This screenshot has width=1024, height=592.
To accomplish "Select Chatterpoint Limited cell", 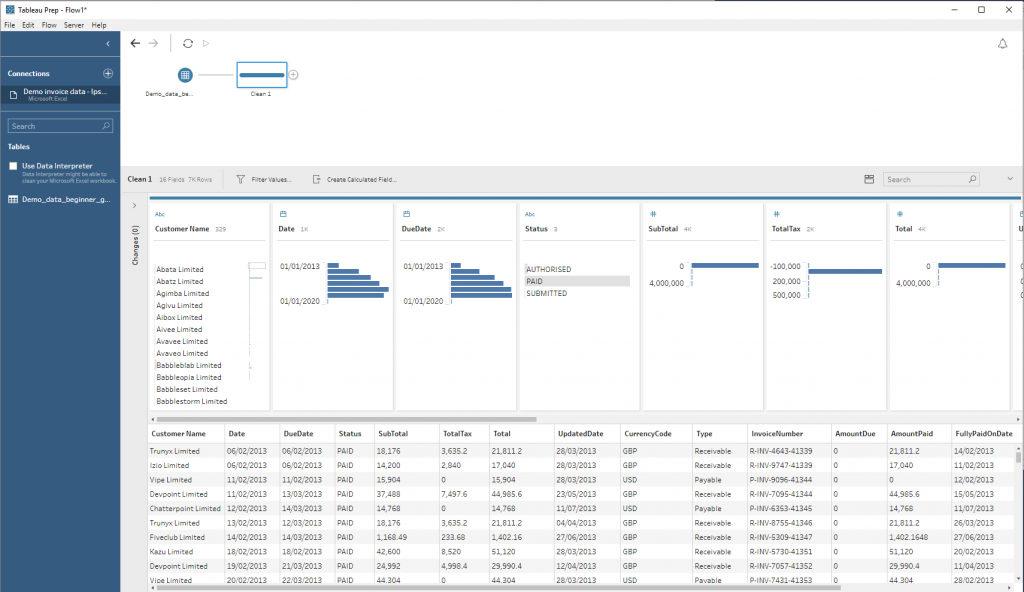I will pos(185,508).
